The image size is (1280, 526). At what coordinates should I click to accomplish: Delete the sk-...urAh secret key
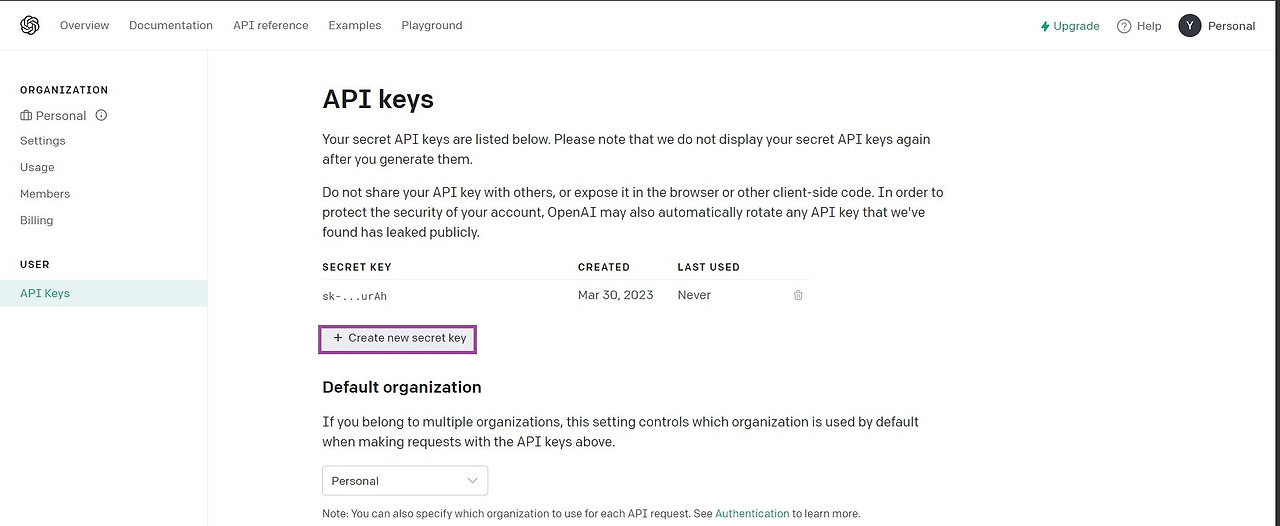coord(798,295)
